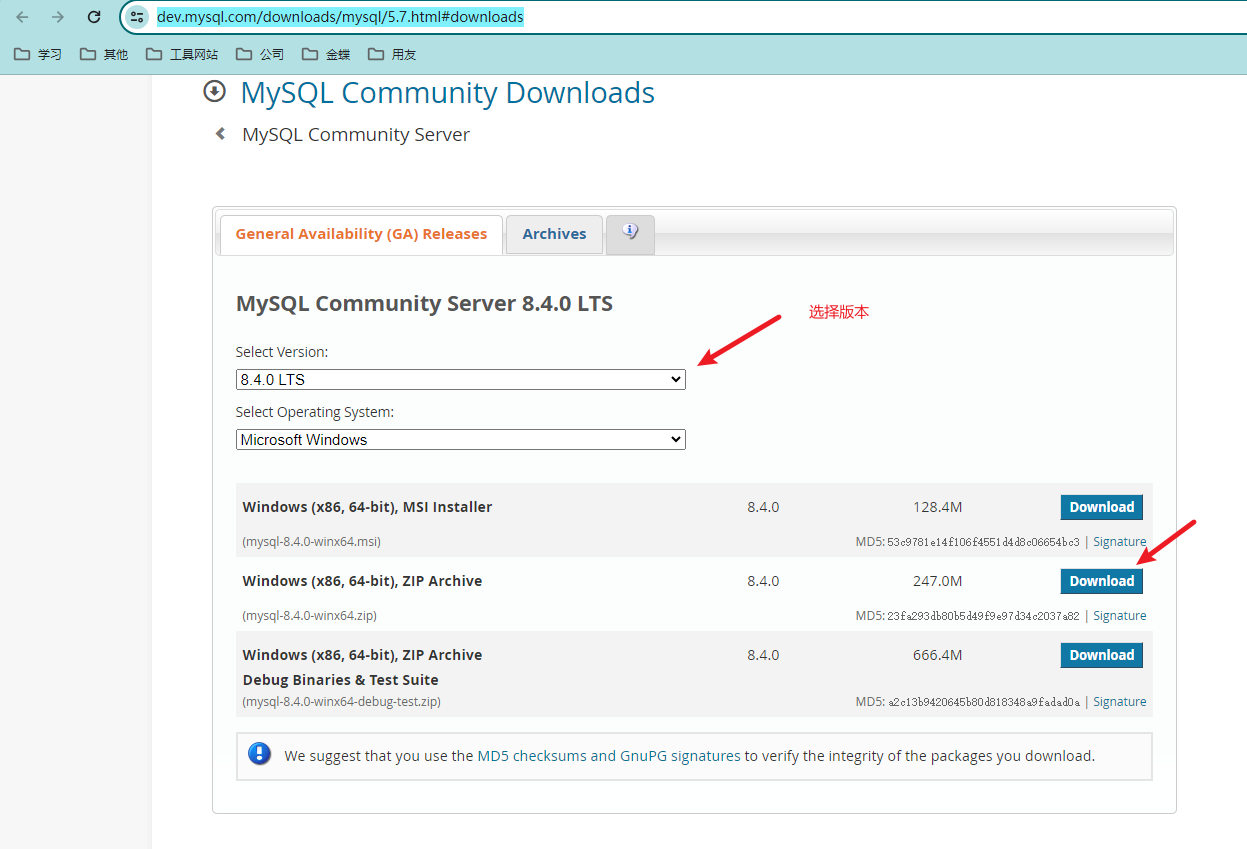Click the 128.4M size value
This screenshot has height=849, width=1247.
[x=937, y=507]
